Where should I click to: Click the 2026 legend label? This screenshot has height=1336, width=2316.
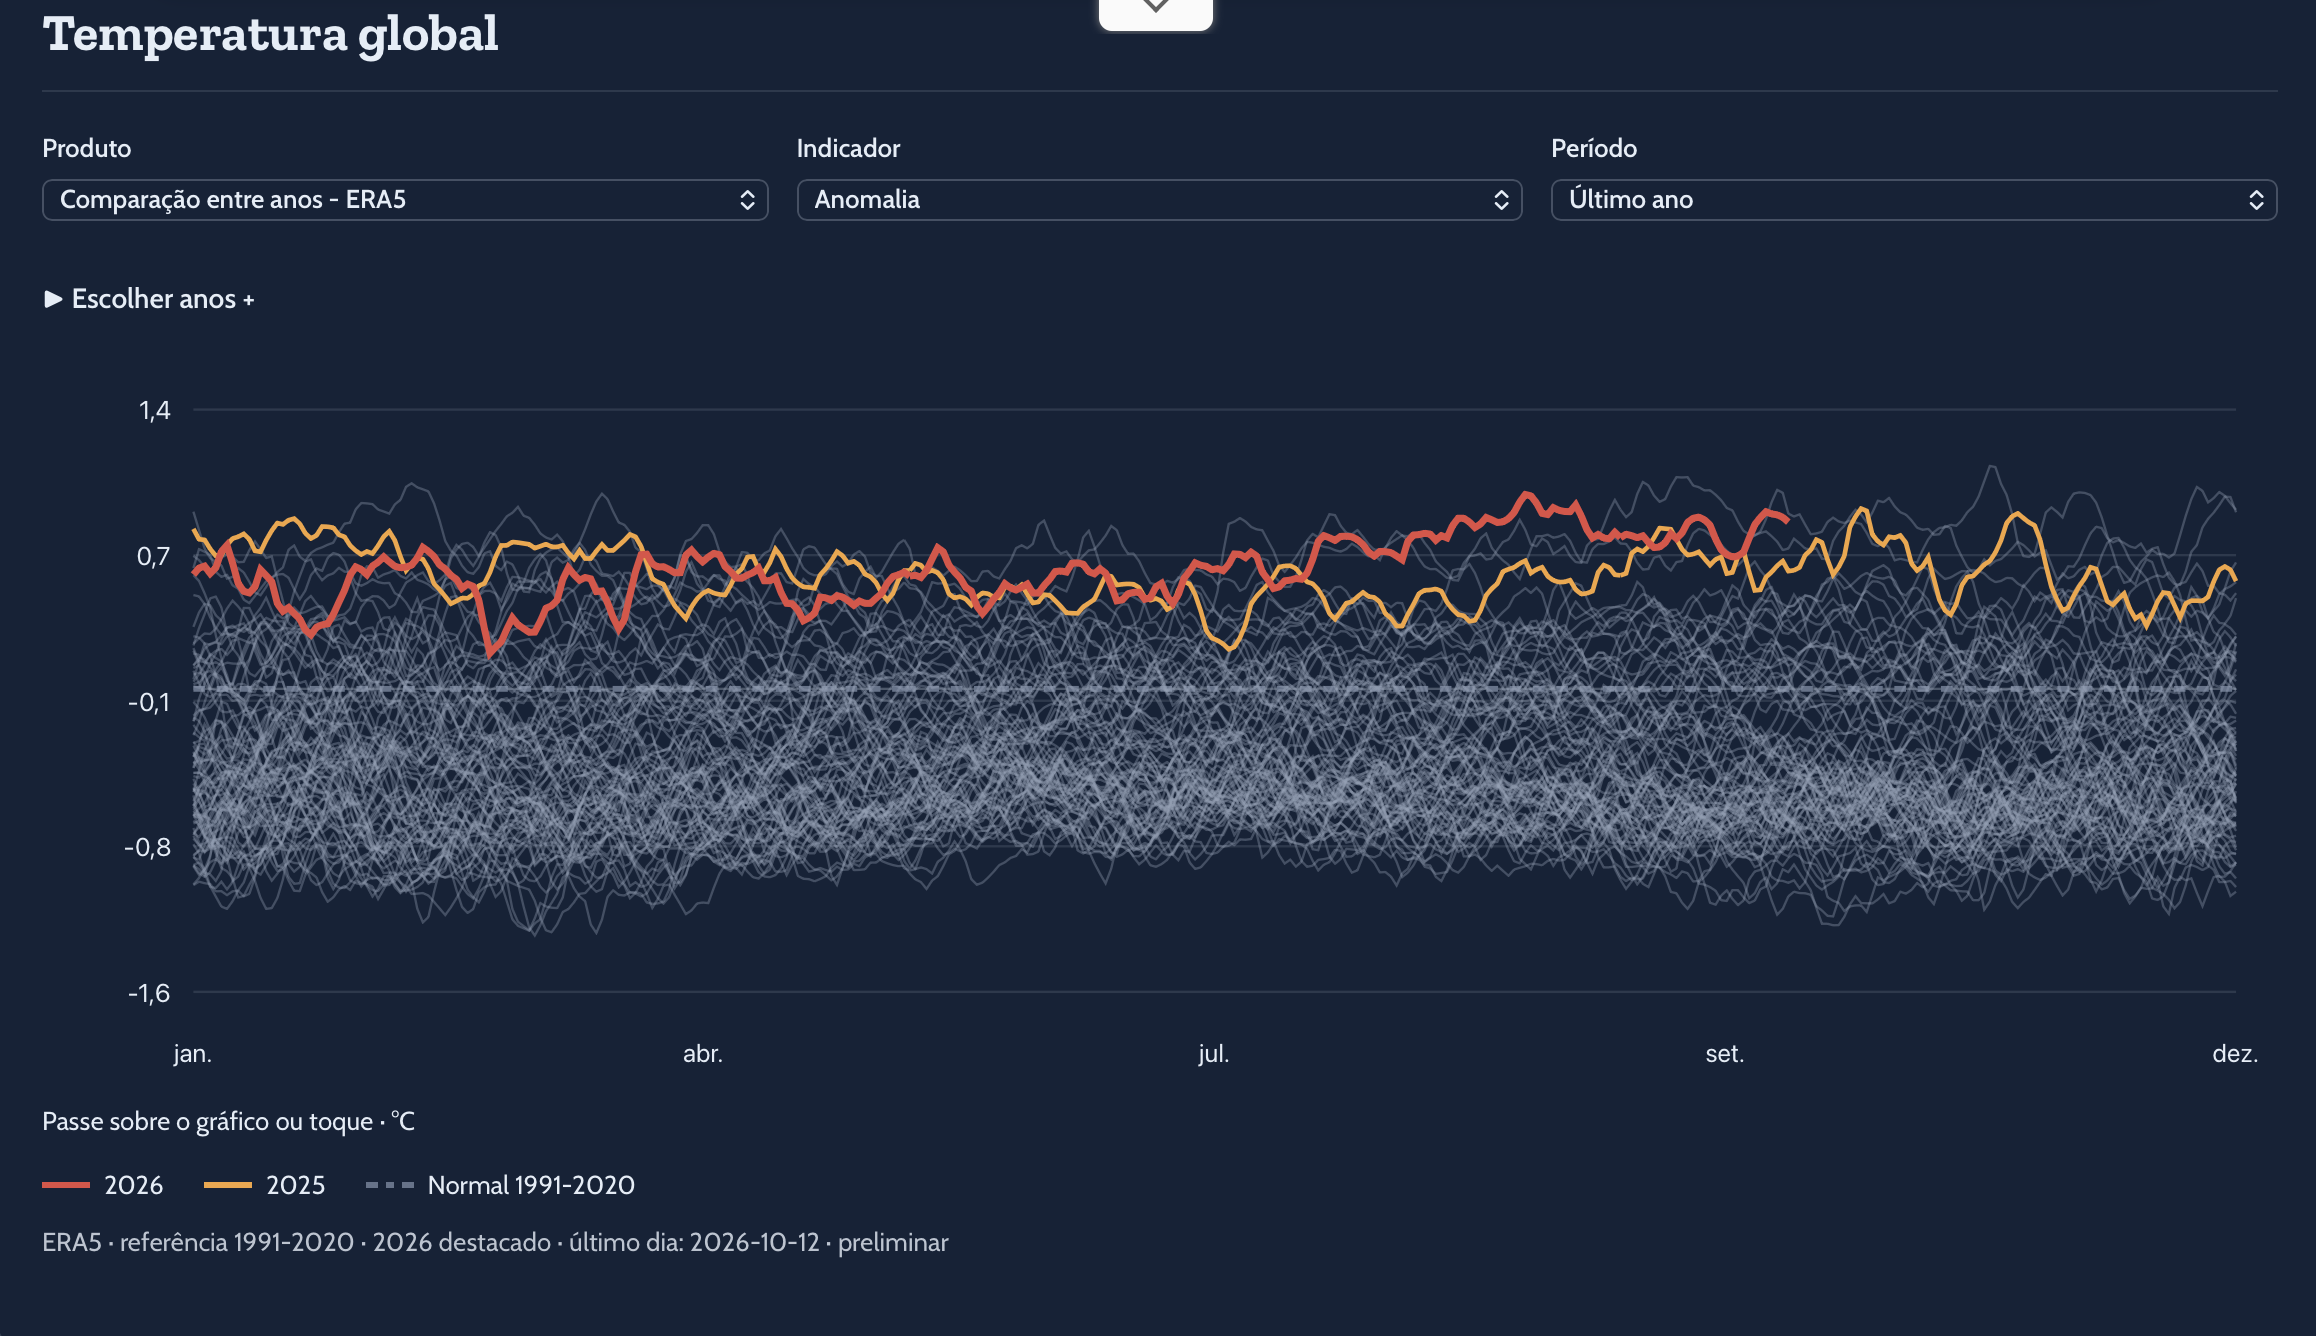tap(134, 1185)
